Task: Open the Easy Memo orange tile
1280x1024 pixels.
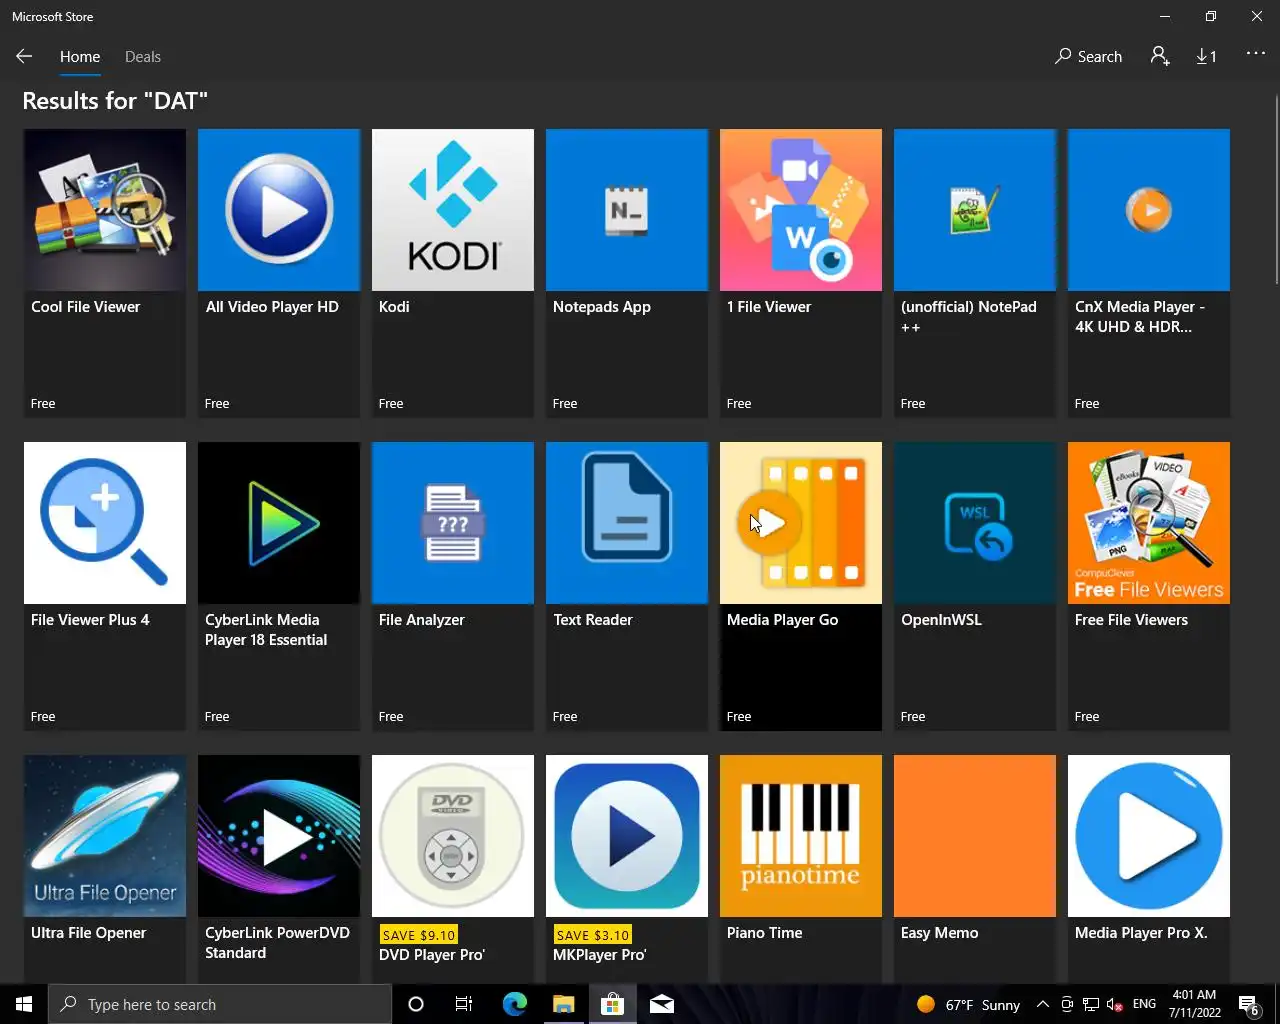Action: tap(975, 836)
